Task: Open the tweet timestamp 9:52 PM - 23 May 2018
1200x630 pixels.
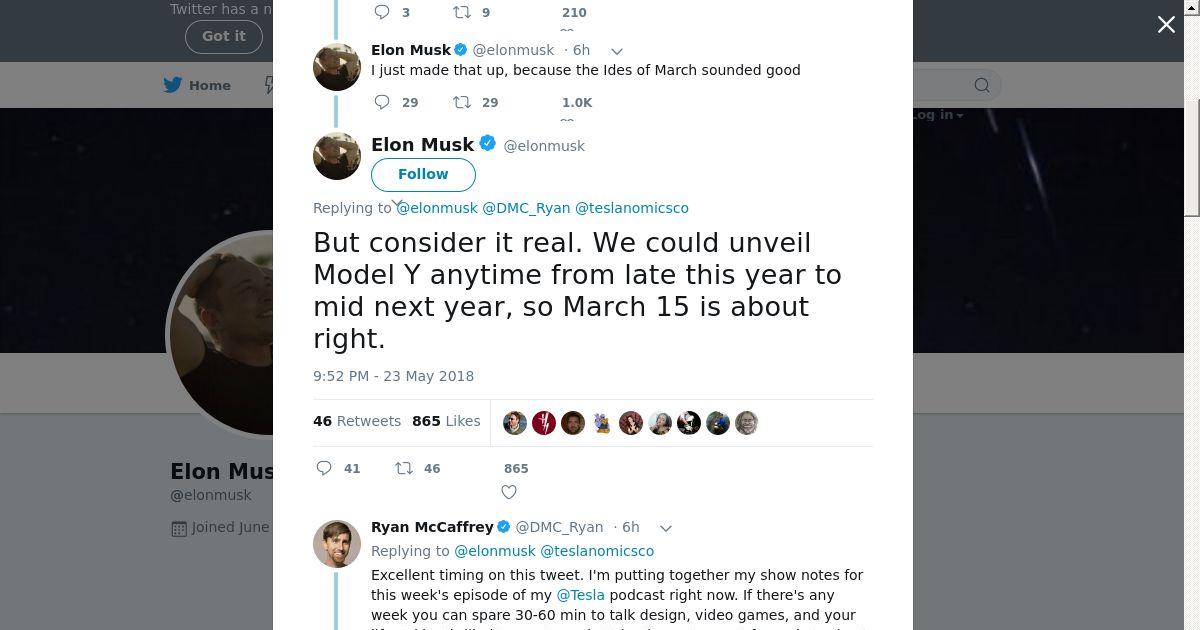Action: [x=393, y=376]
